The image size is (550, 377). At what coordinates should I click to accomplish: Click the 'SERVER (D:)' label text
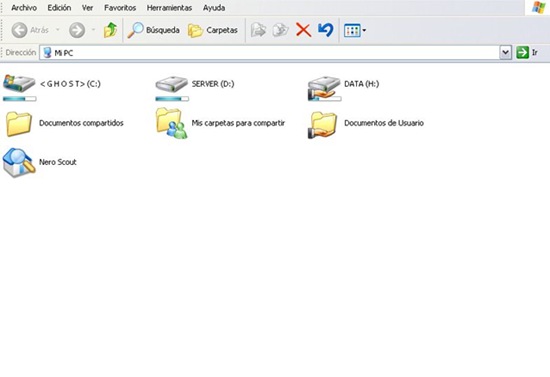tap(213, 84)
